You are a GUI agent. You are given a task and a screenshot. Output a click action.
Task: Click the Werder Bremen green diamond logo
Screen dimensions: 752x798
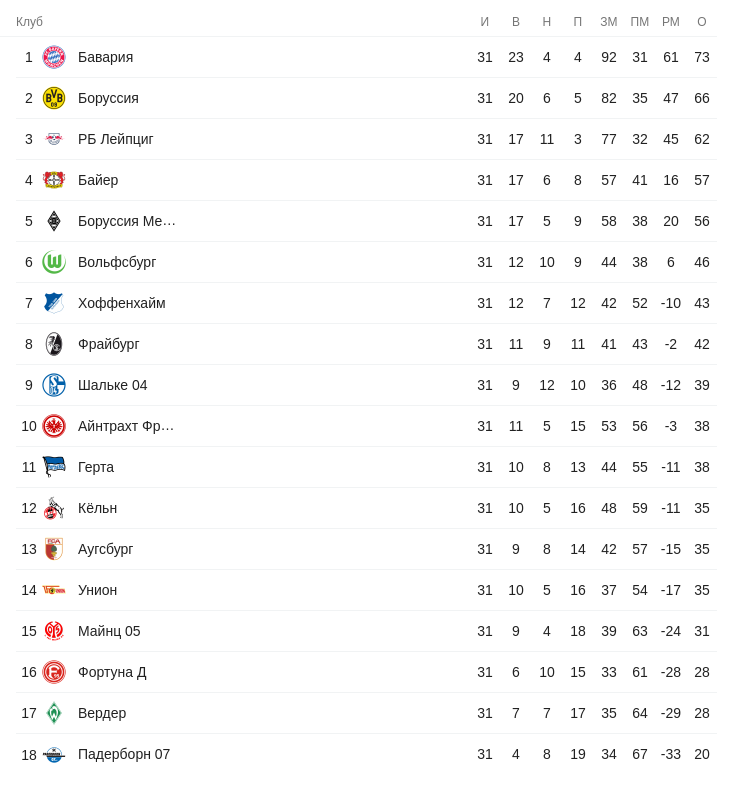[x=54, y=713]
